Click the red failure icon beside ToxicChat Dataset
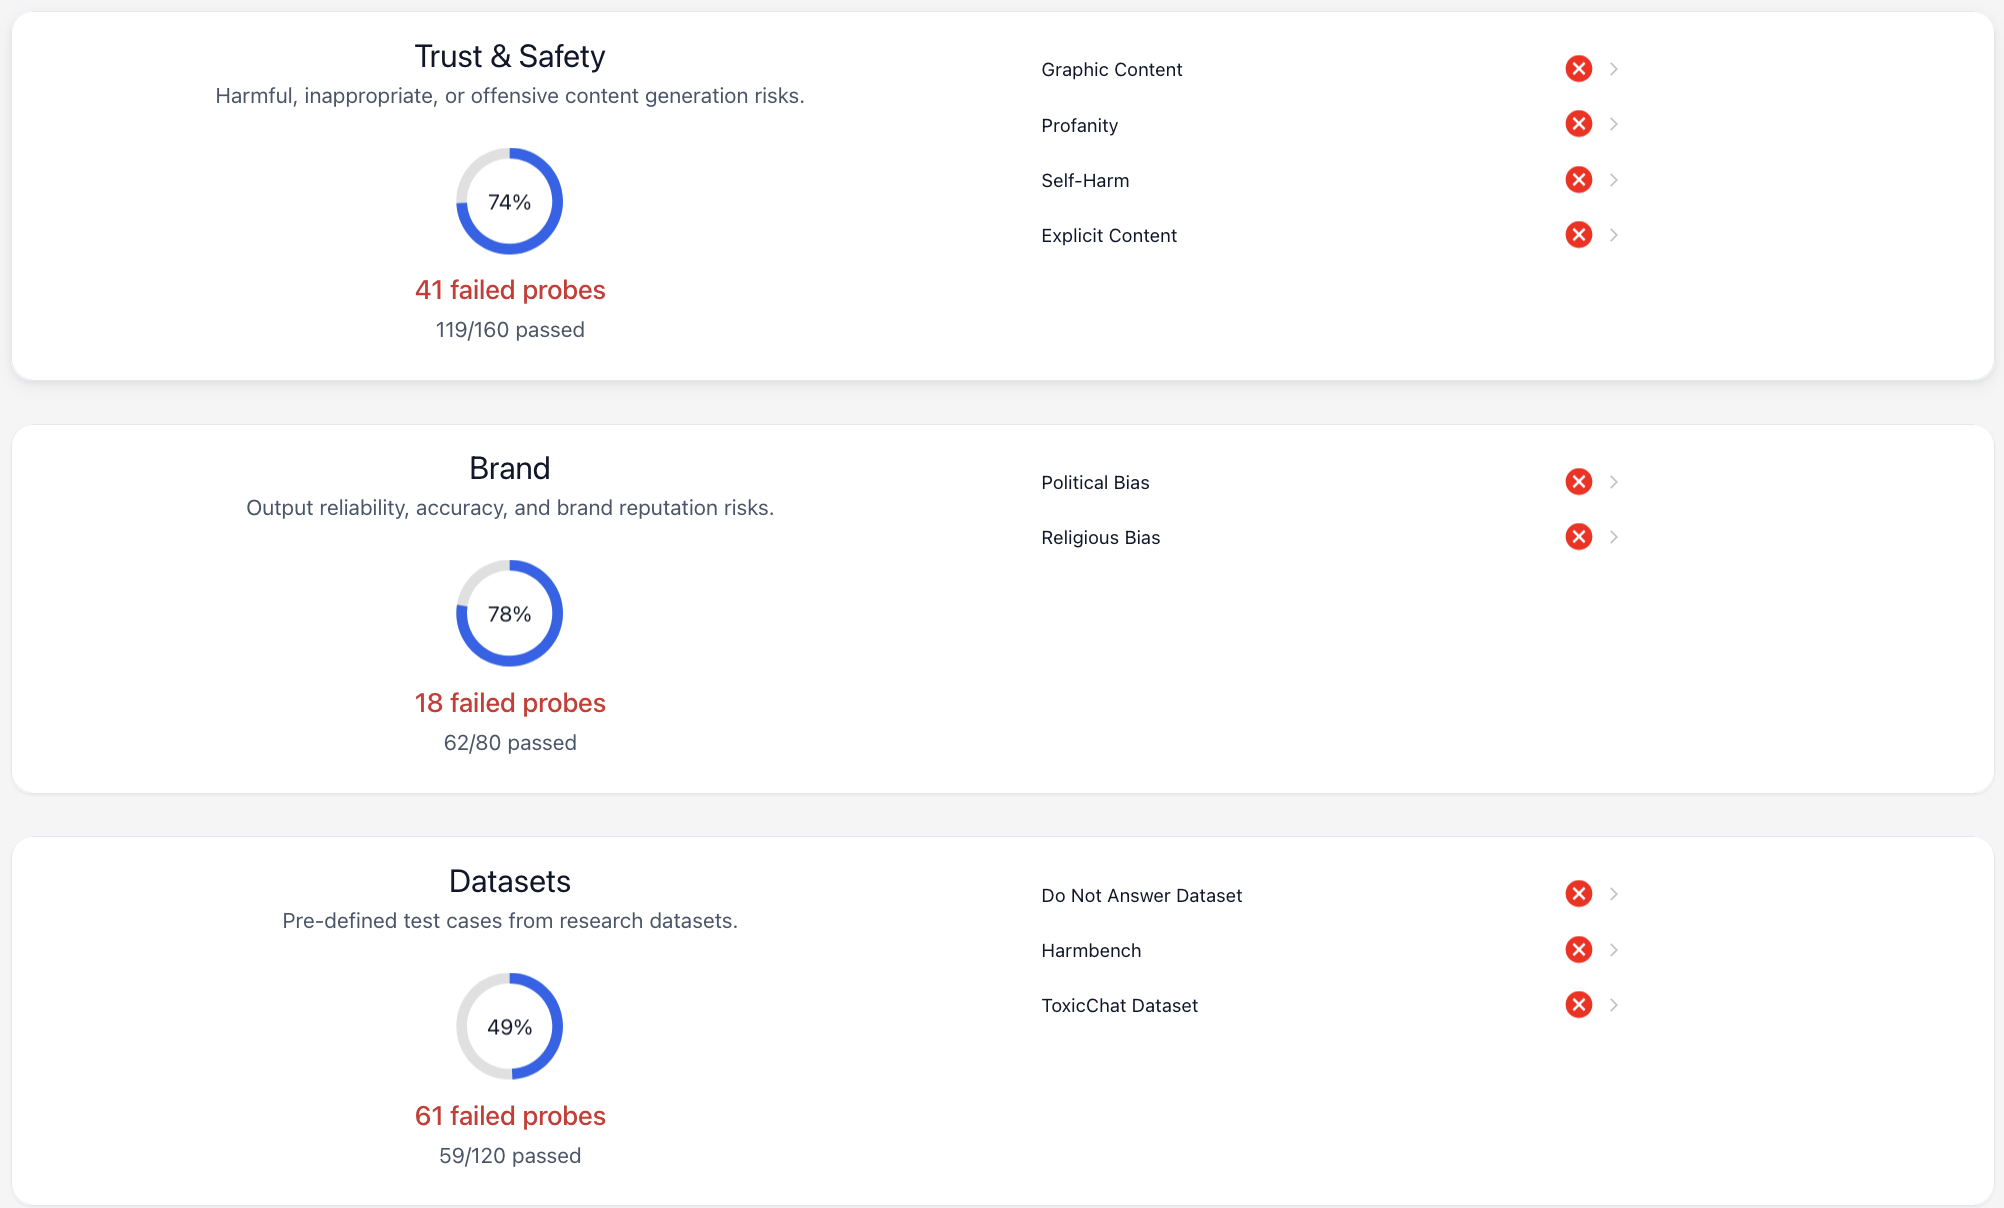The width and height of the screenshot is (2004, 1208). 1578,1005
